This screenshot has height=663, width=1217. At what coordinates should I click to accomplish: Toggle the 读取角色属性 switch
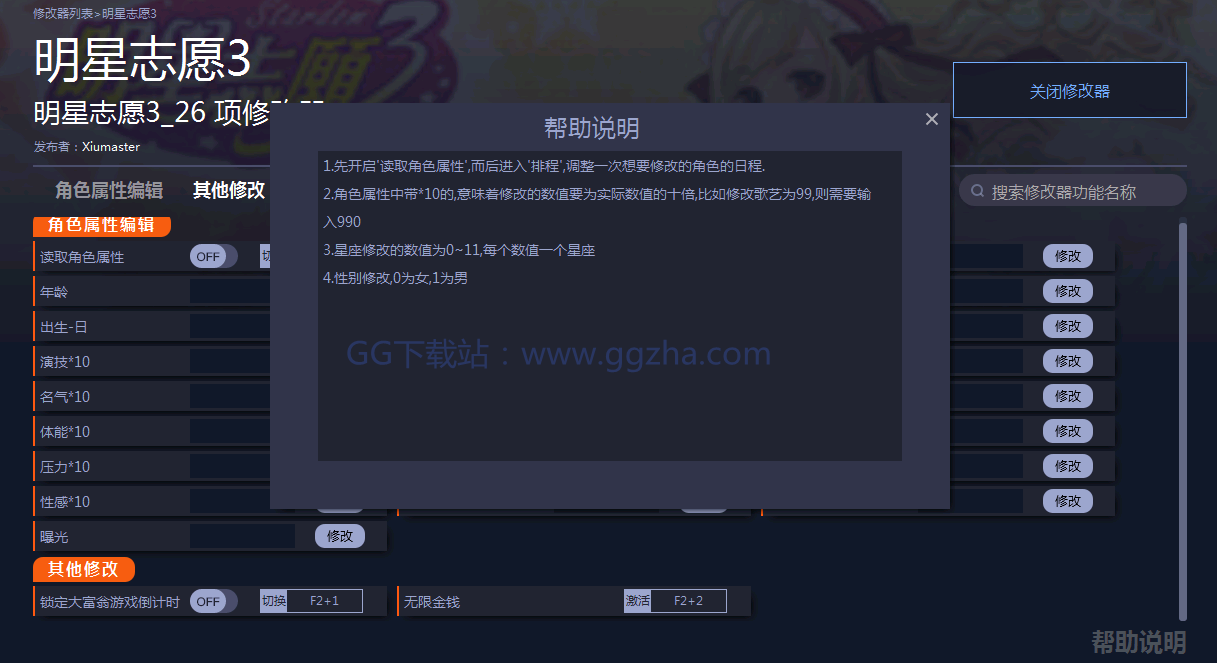(x=214, y=256)
